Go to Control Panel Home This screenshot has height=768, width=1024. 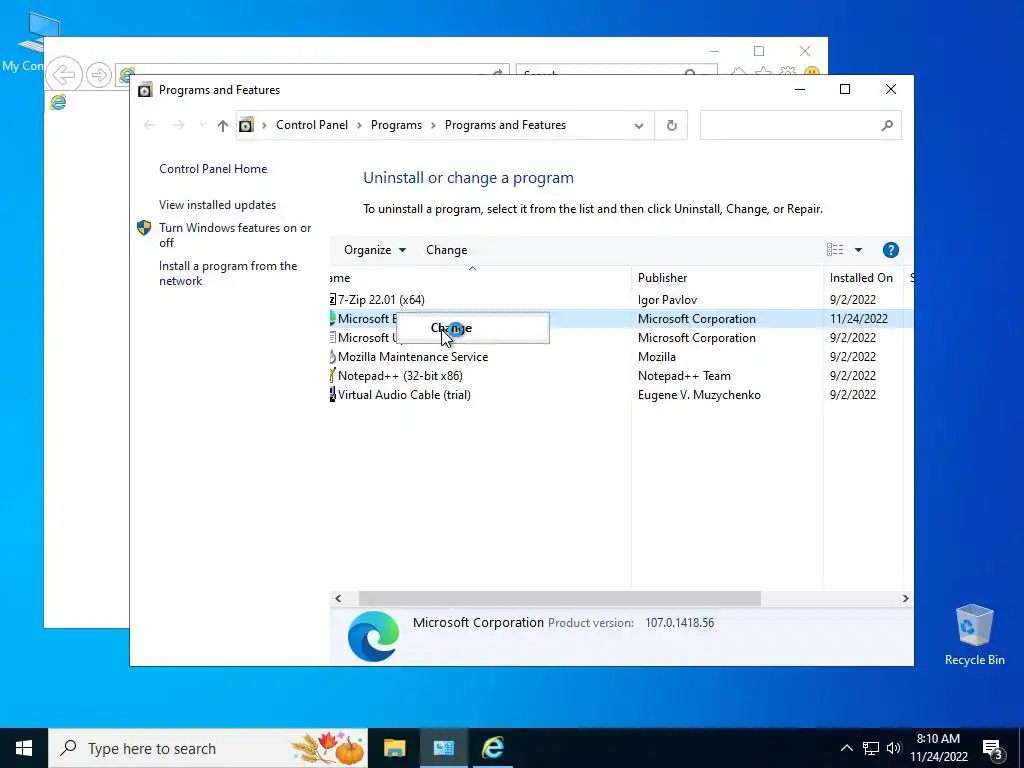[213, 168]
